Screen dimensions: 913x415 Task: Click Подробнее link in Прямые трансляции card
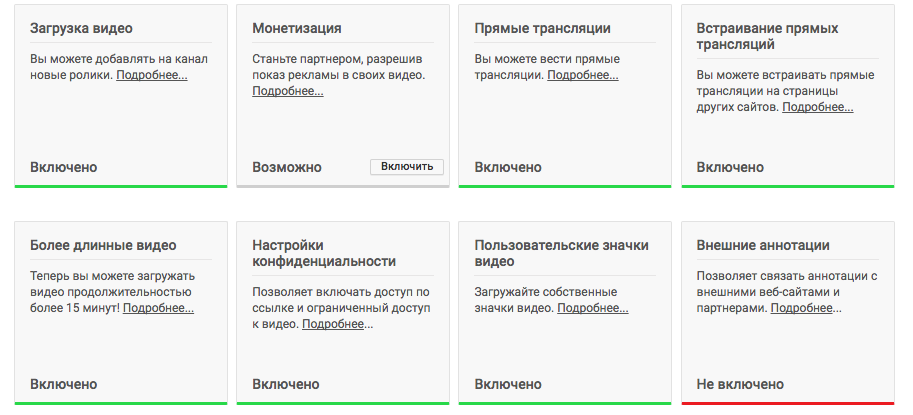(582, 75)
